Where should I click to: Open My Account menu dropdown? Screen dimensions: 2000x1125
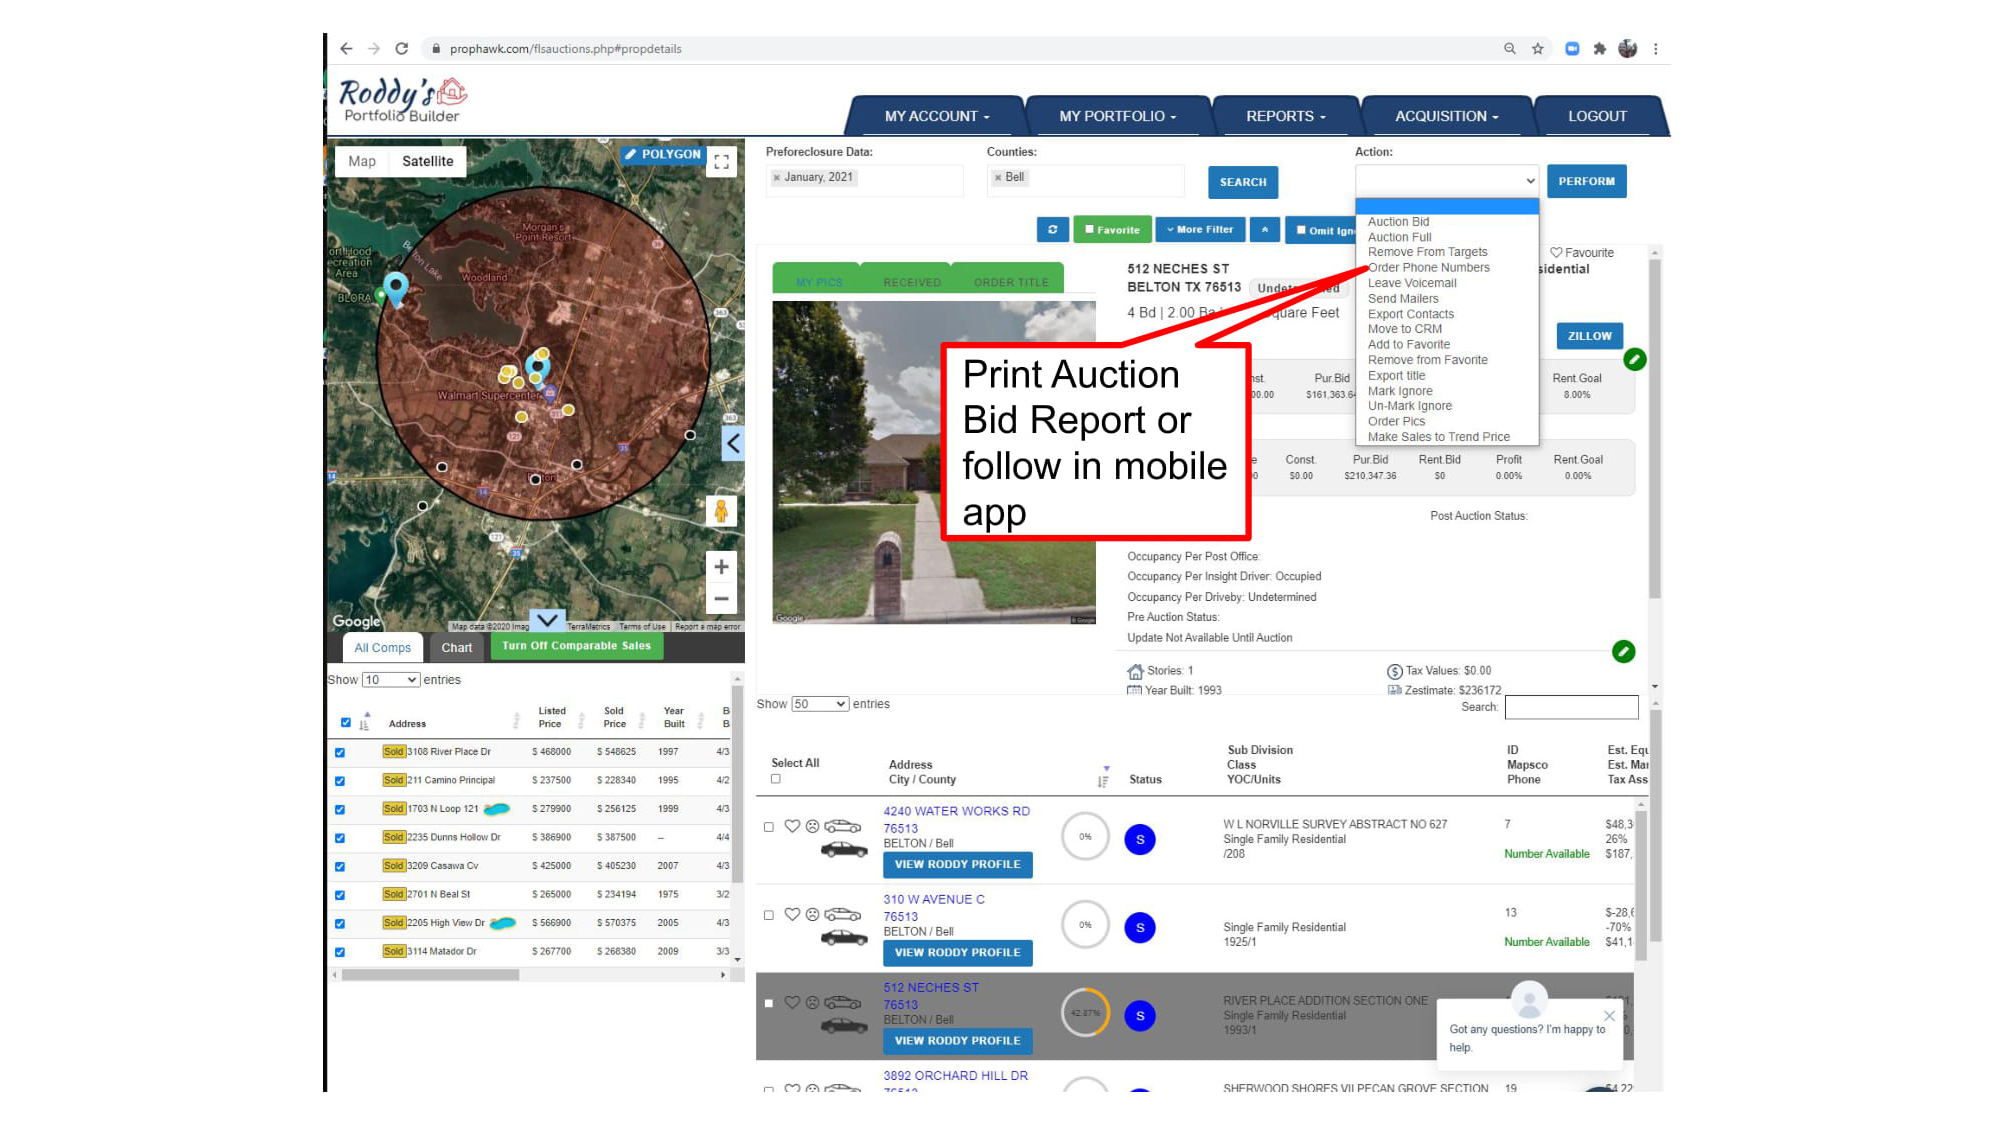[936, 116]
